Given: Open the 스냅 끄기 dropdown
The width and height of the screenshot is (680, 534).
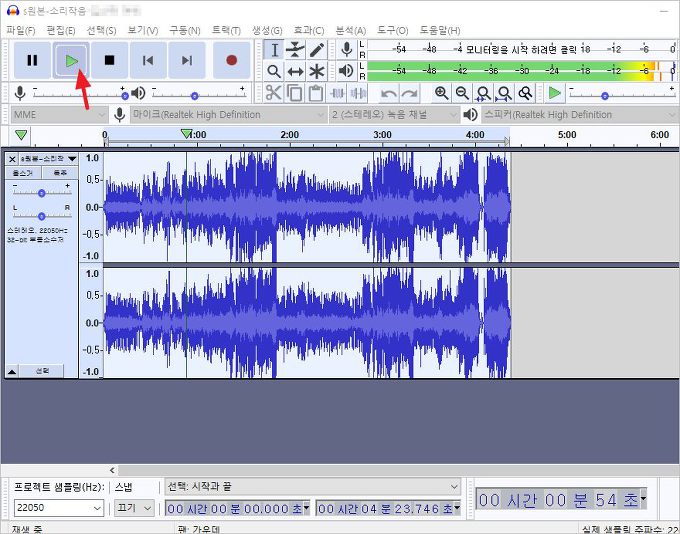Looking at the screenshot, I should coord(134,508).
